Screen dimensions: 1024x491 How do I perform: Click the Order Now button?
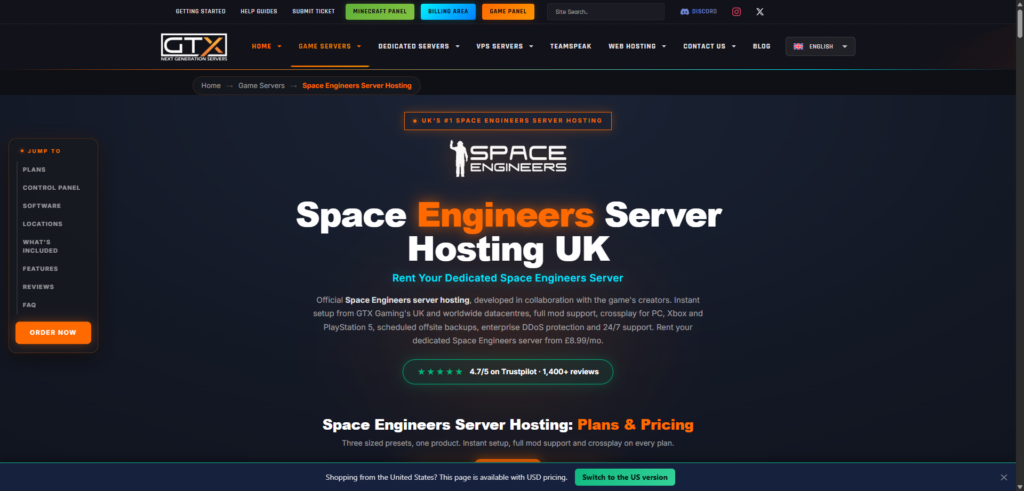(x=53, y=332)
